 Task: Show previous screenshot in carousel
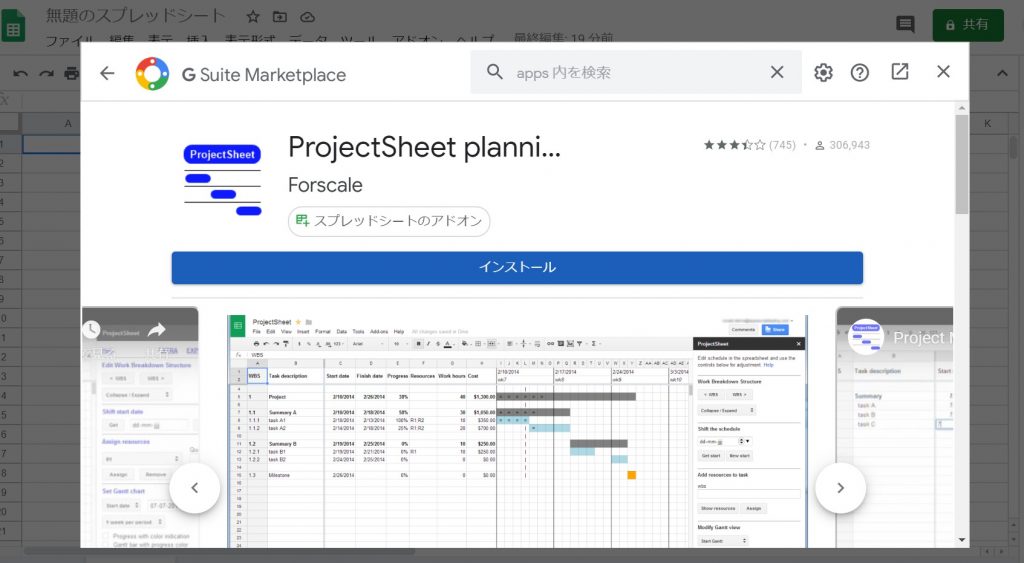tap(195, 488)
